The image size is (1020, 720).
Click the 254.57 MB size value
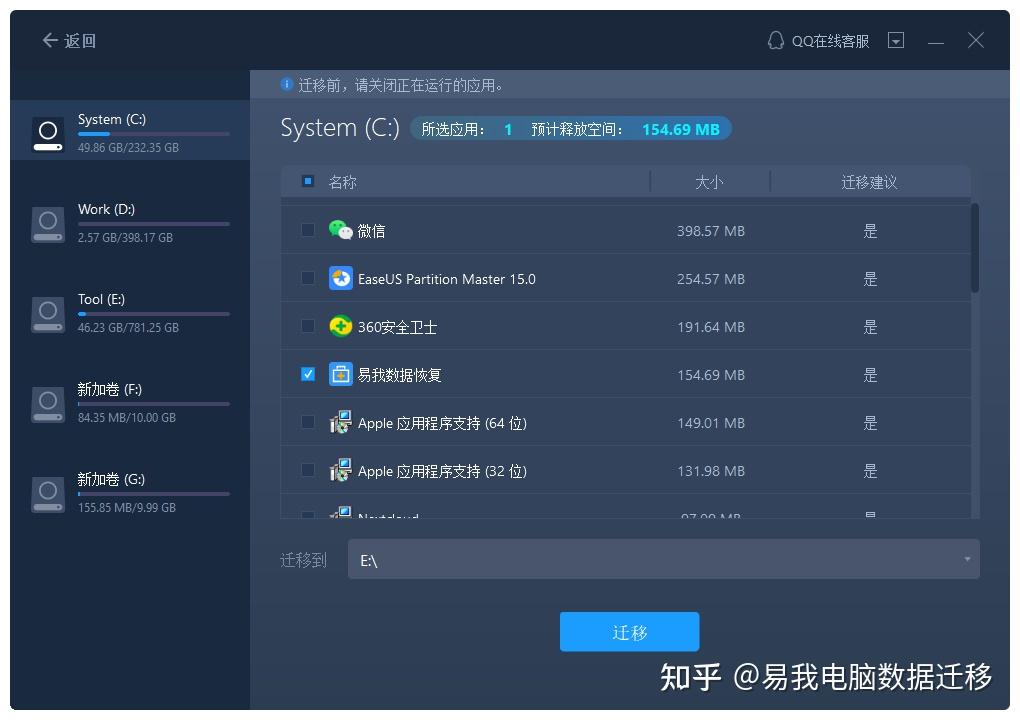coord(711,279)
